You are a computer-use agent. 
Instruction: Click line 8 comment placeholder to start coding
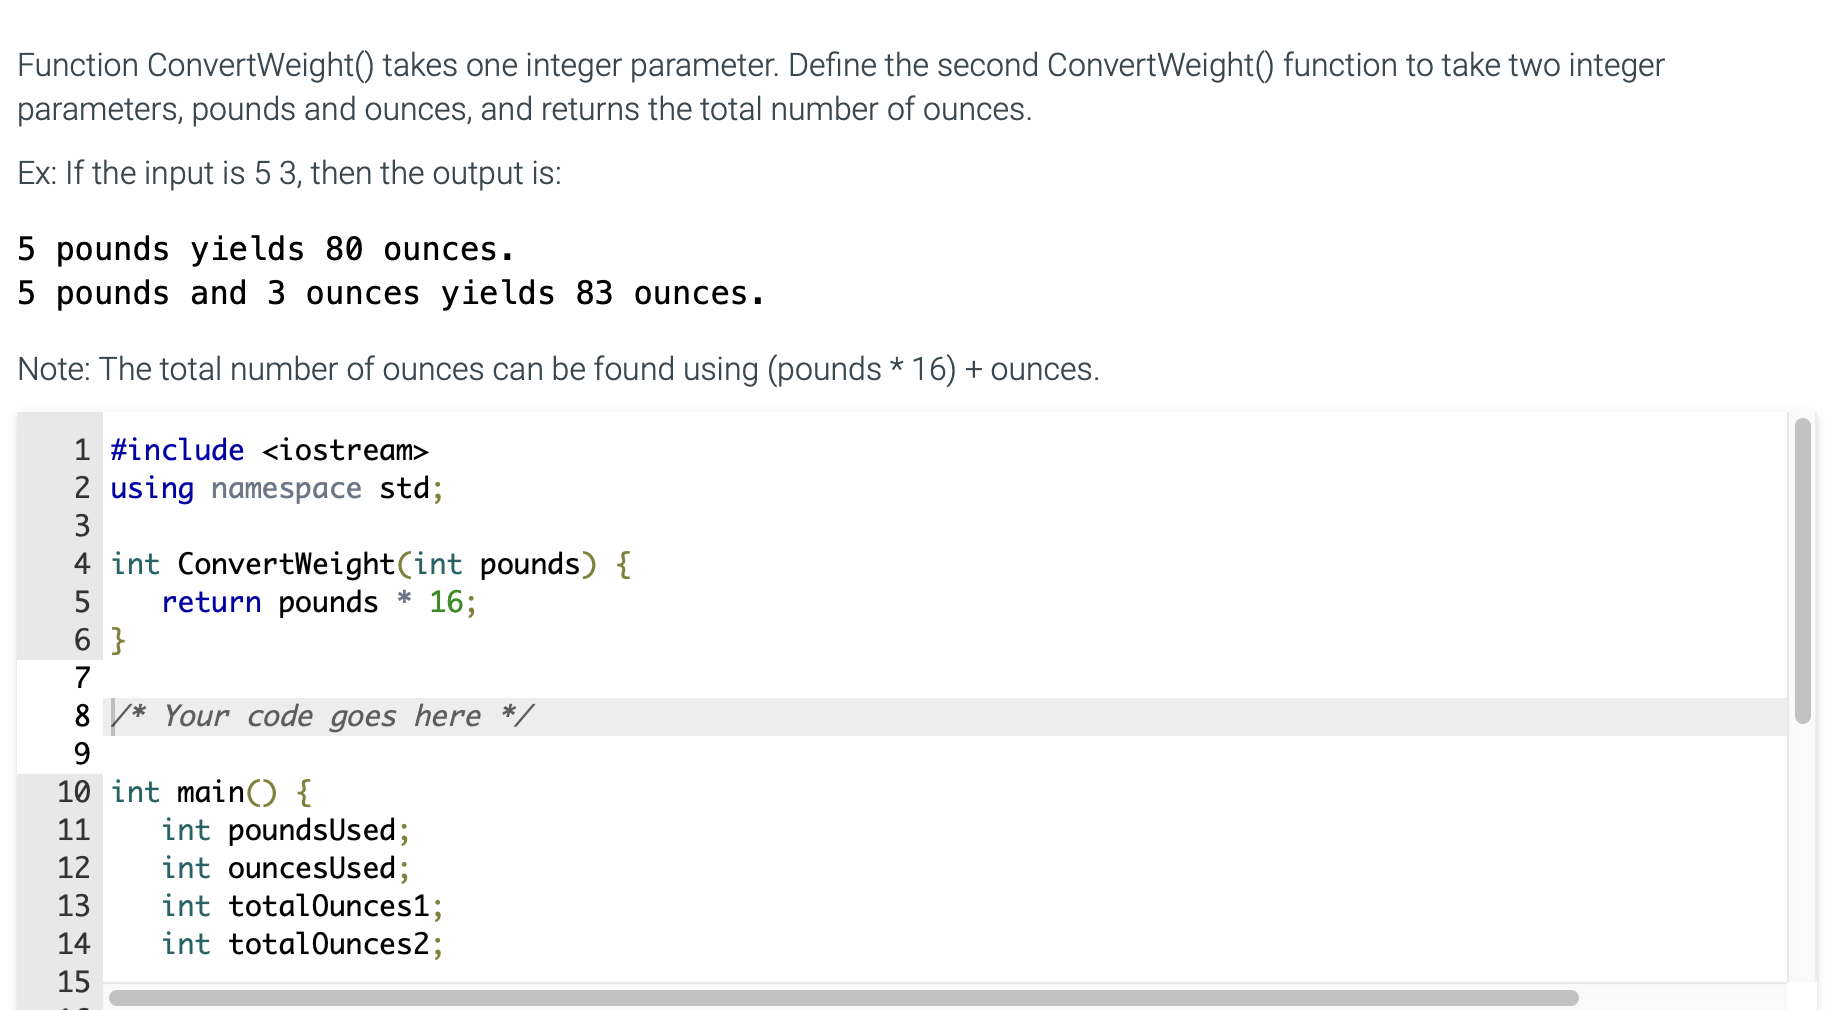pos(320,716)
